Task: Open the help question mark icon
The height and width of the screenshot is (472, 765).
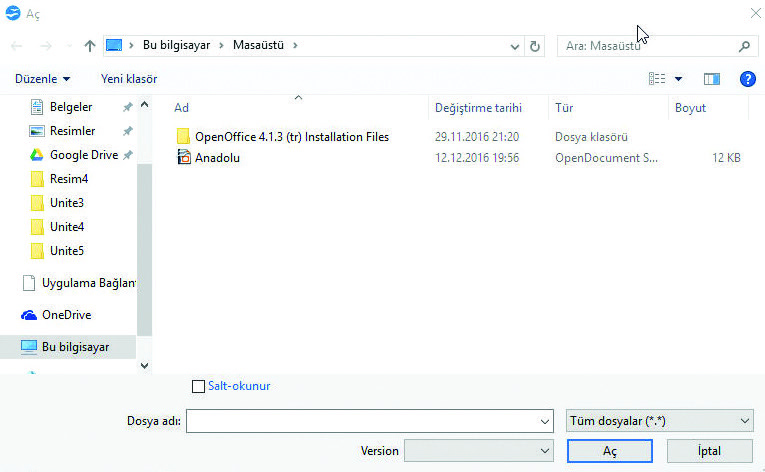Action: click(x=746, y=78)
